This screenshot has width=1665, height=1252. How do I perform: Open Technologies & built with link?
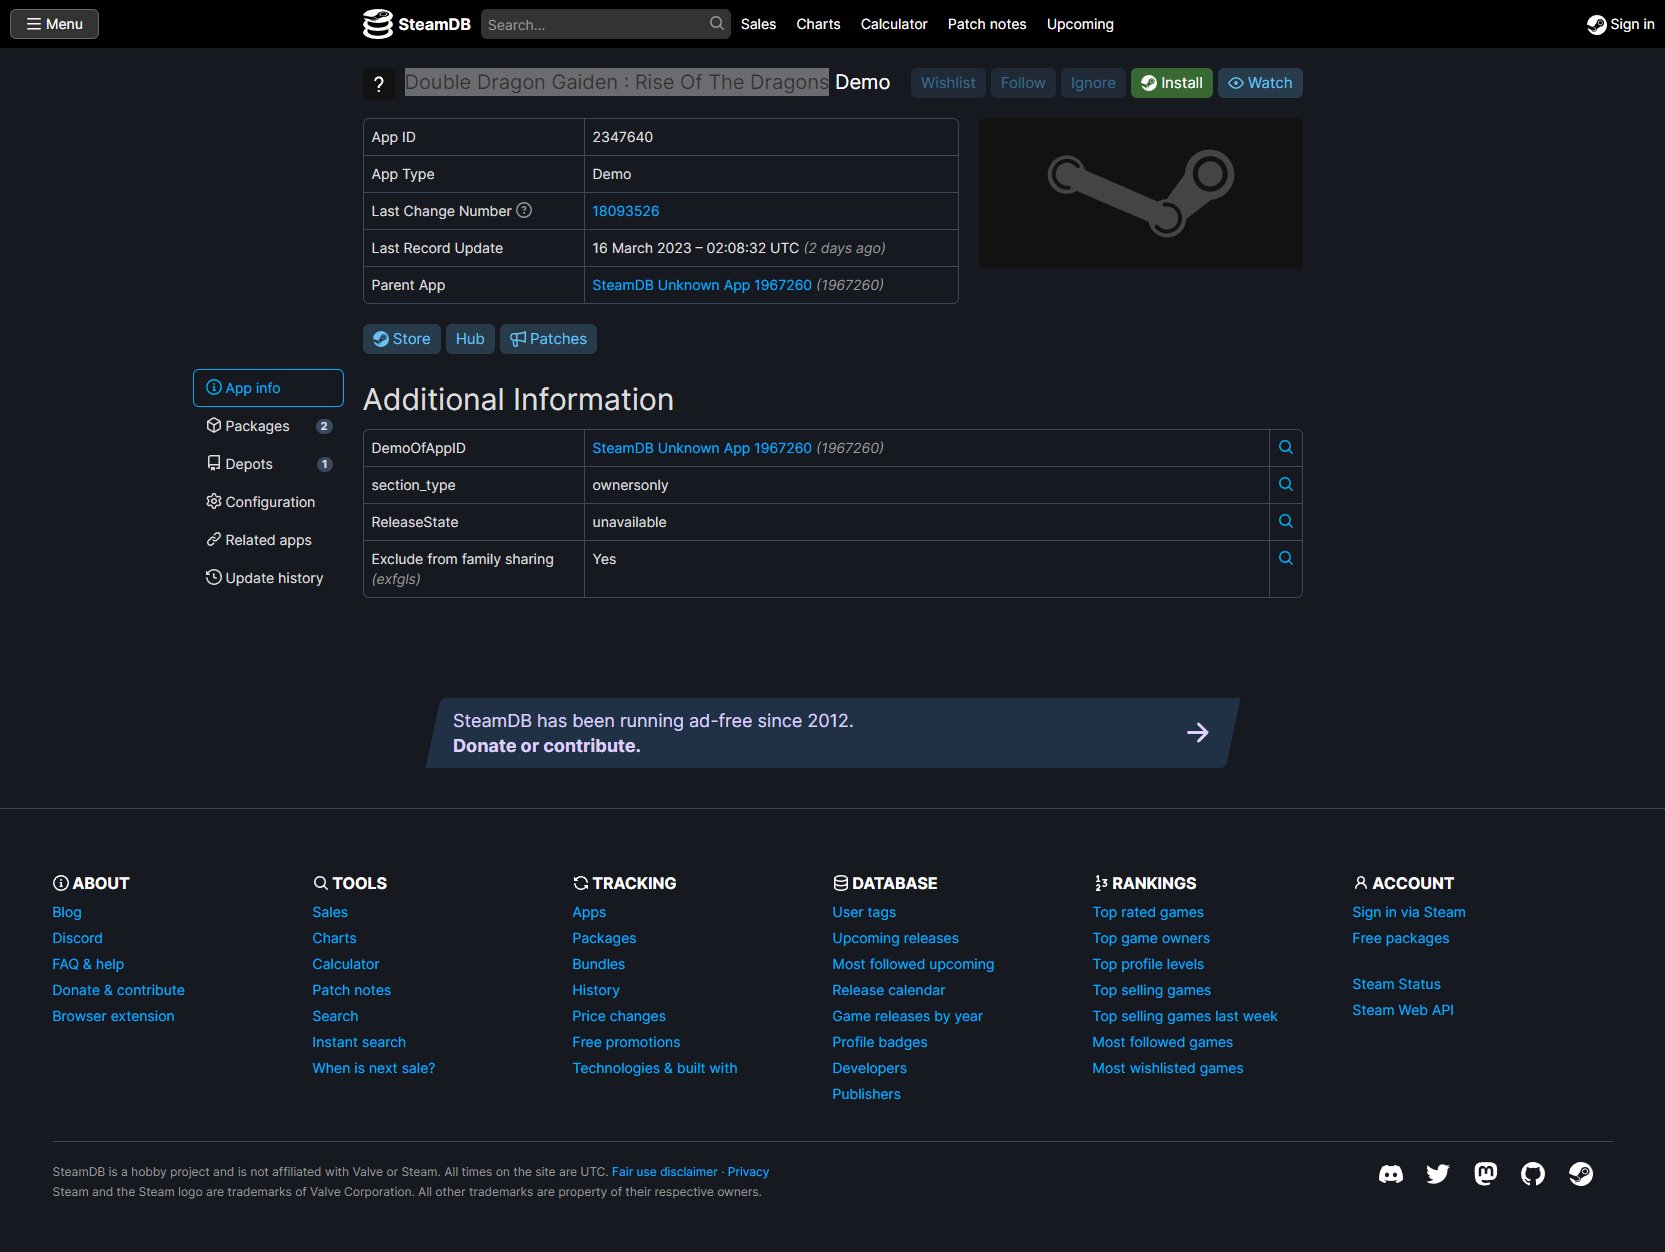pos(655,1068)
